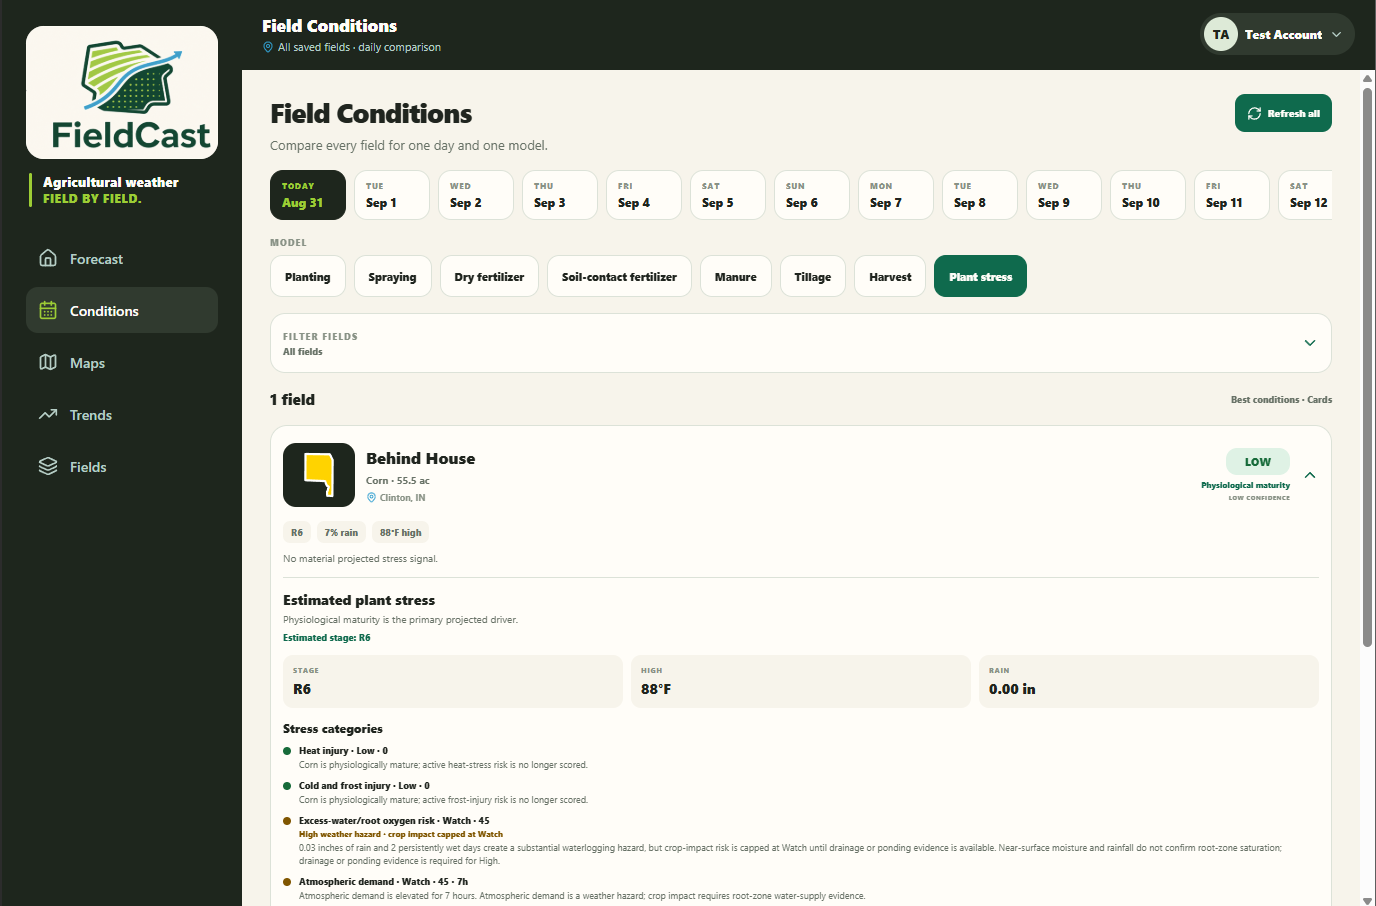Open the Forecast page house icon
The image size is (1376, 906).
pyautogui.click(x=48, y=258)
